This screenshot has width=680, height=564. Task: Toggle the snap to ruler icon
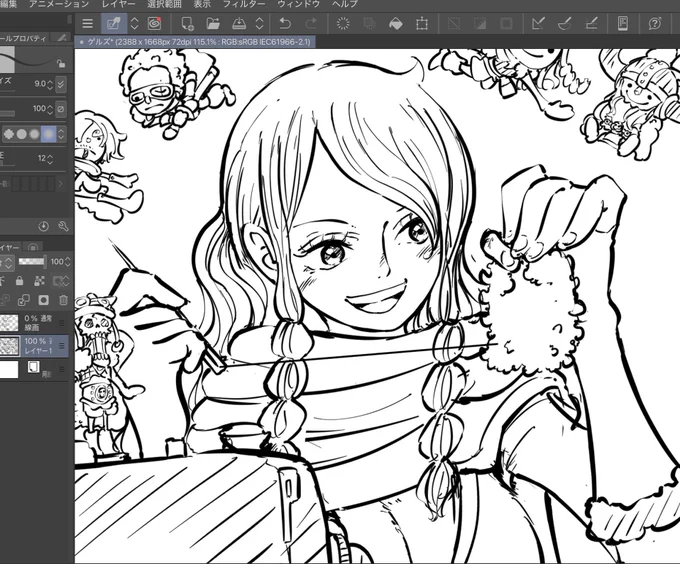[538, 23]
